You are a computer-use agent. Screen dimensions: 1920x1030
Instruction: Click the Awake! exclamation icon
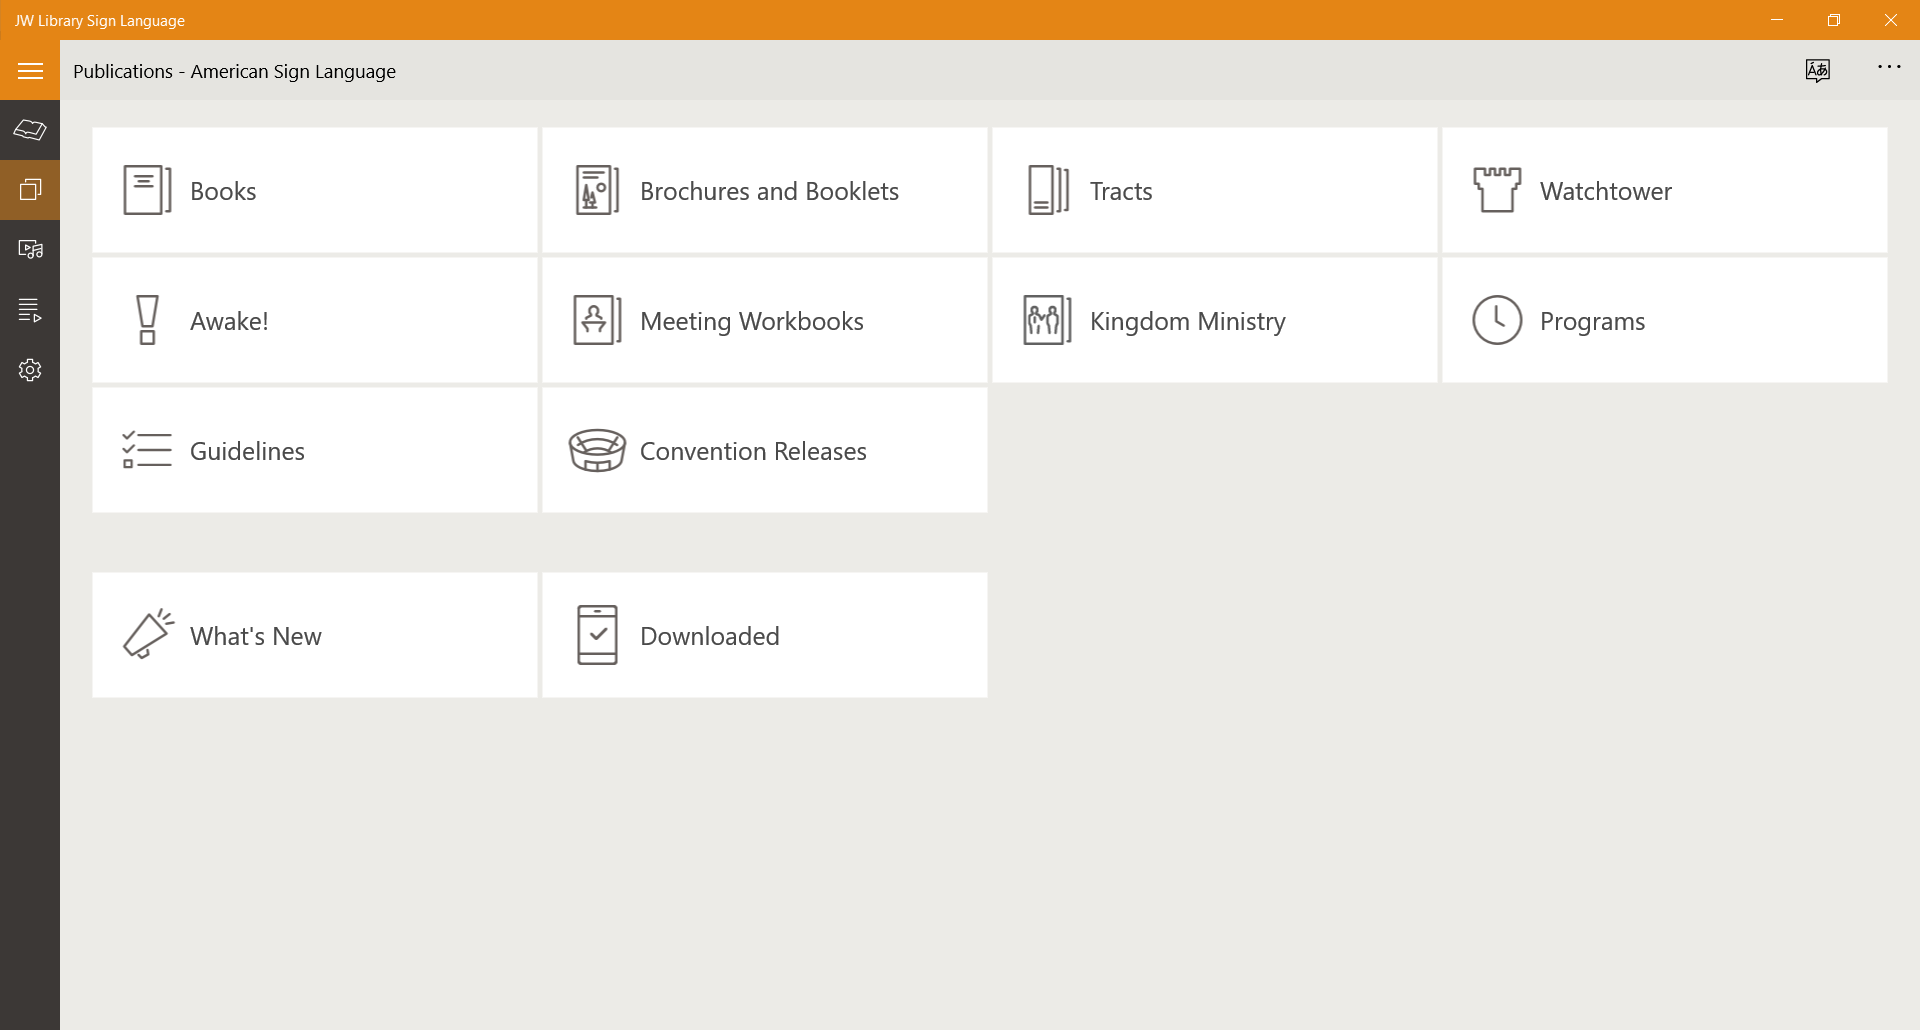click(x=147, y=320)
